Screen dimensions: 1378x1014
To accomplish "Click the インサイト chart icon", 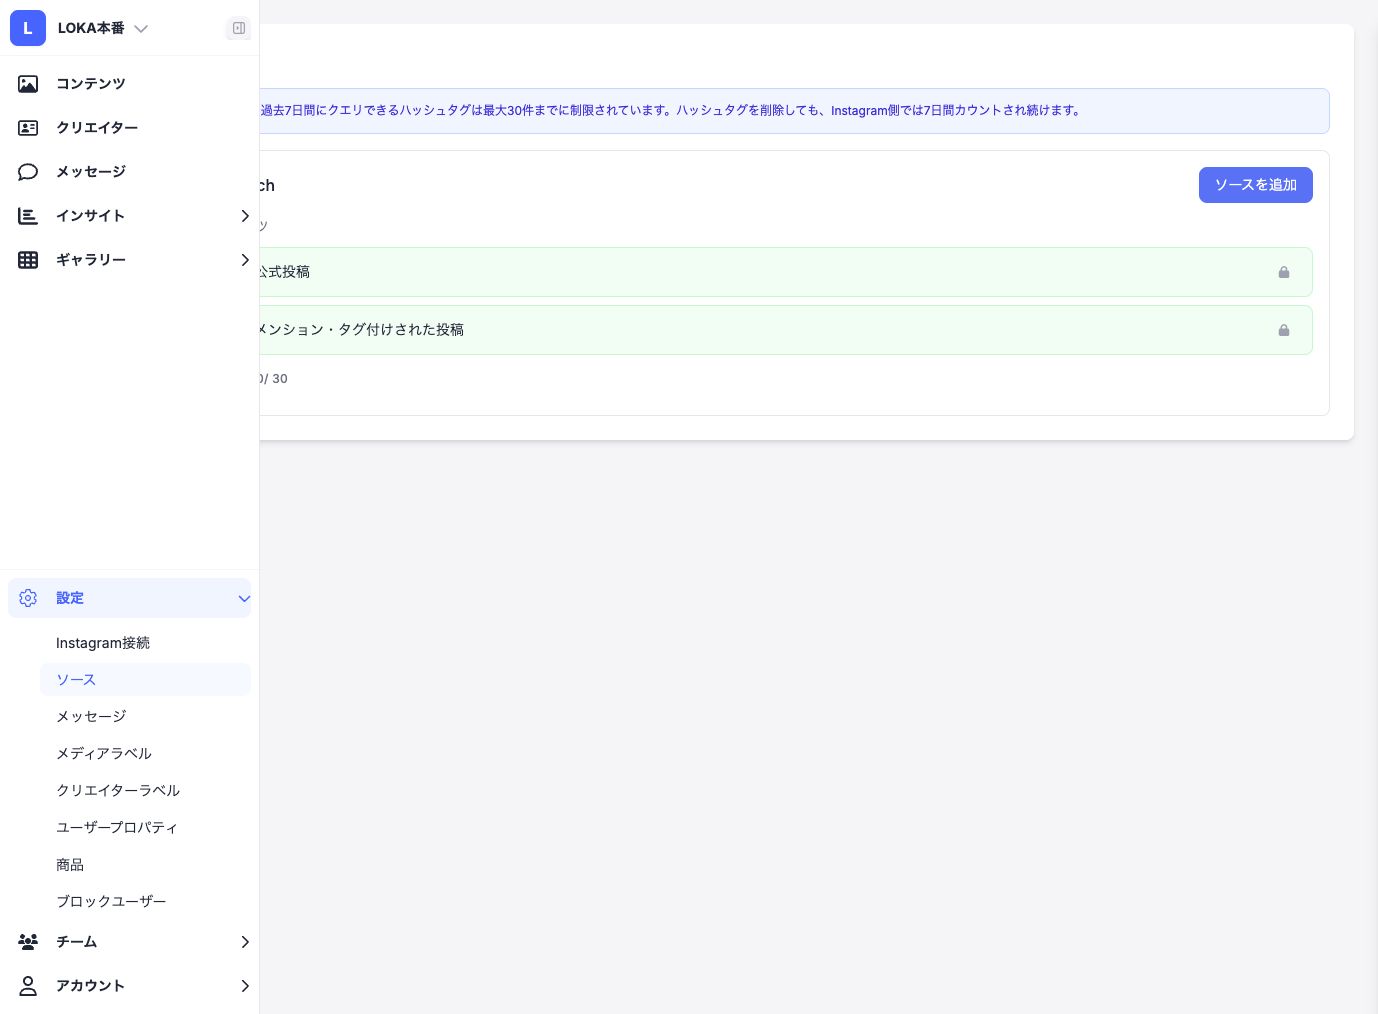I will (x=28, y=216).
